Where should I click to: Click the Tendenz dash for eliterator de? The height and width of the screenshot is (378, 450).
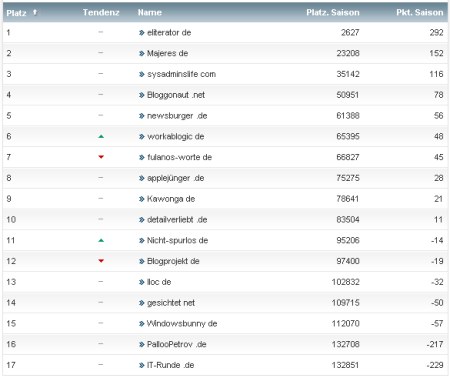pos(101,32)
